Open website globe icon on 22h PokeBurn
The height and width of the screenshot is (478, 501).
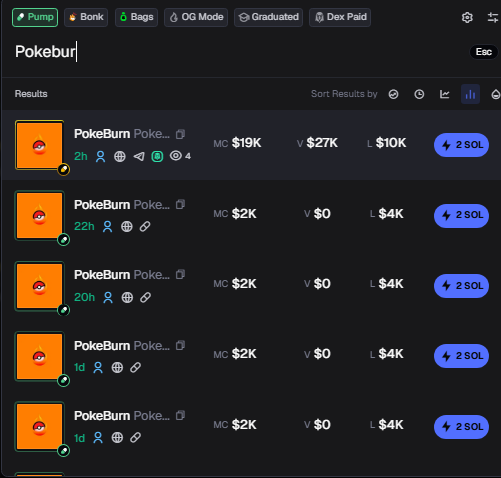127,227
